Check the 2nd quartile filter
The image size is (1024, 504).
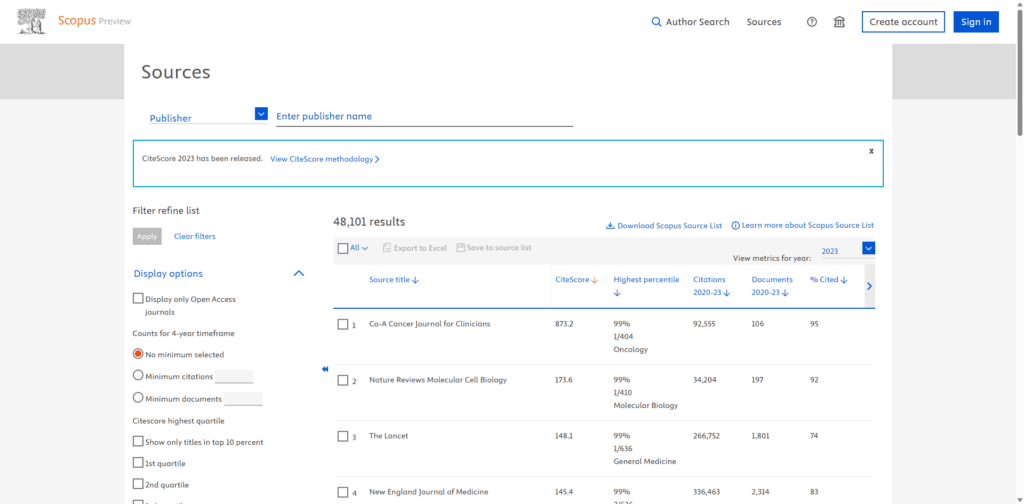[x=138, y=484]
